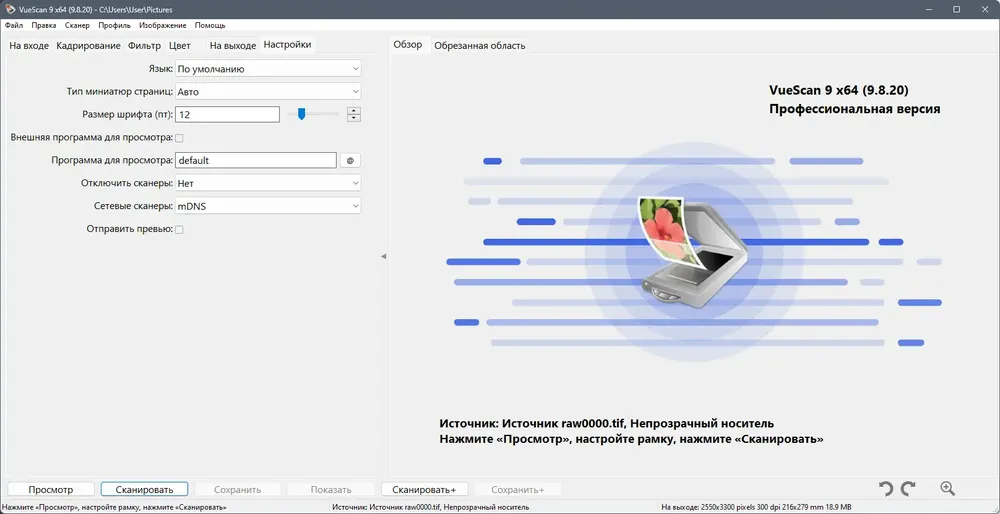Click the output size status bar text
The width and height of the screenshot is (1000, 514).
point(756,508)
